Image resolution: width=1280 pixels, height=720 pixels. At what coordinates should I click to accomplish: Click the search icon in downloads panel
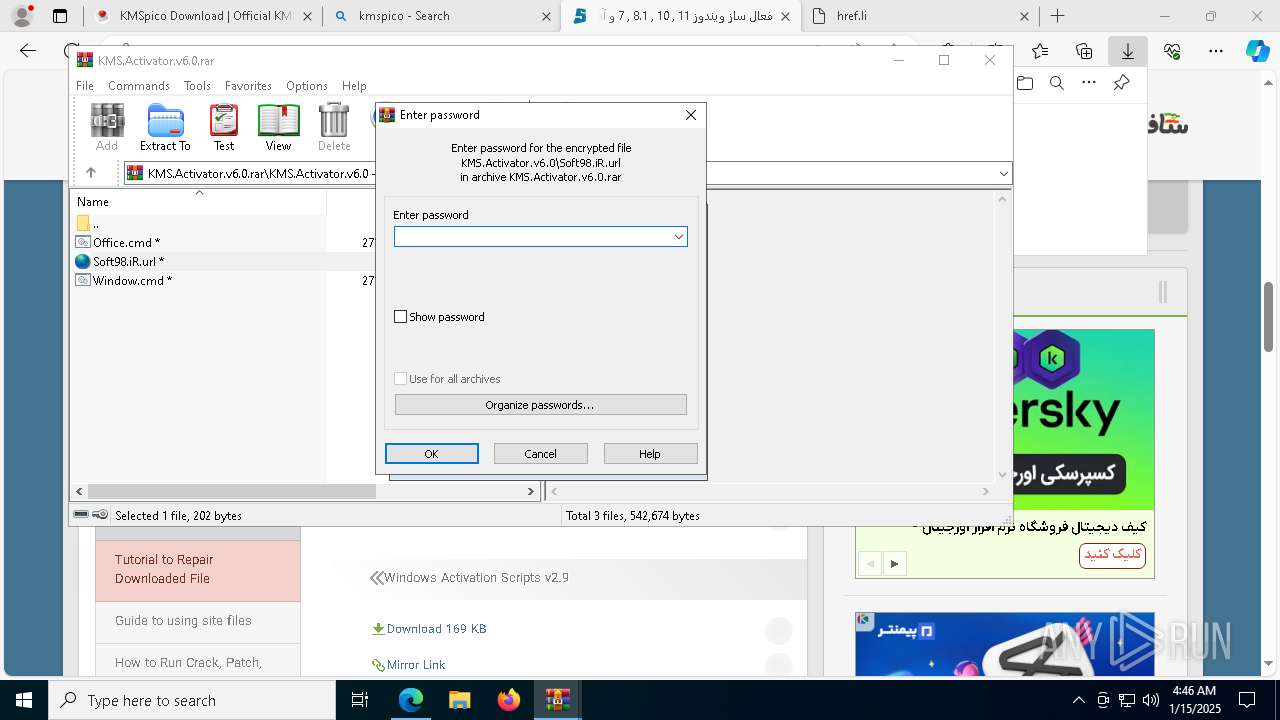[1057, 83]
